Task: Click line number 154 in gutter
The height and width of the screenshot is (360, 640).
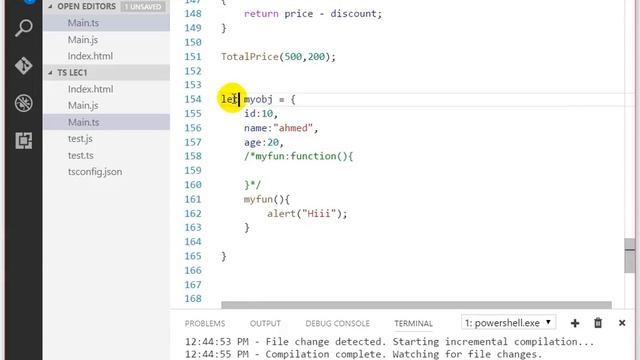Action: point(193,99)
